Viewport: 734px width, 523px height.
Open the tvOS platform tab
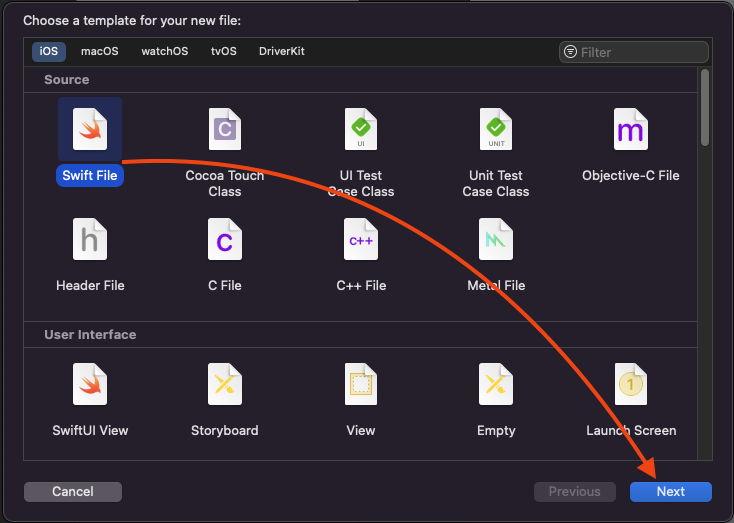[224, 51]
